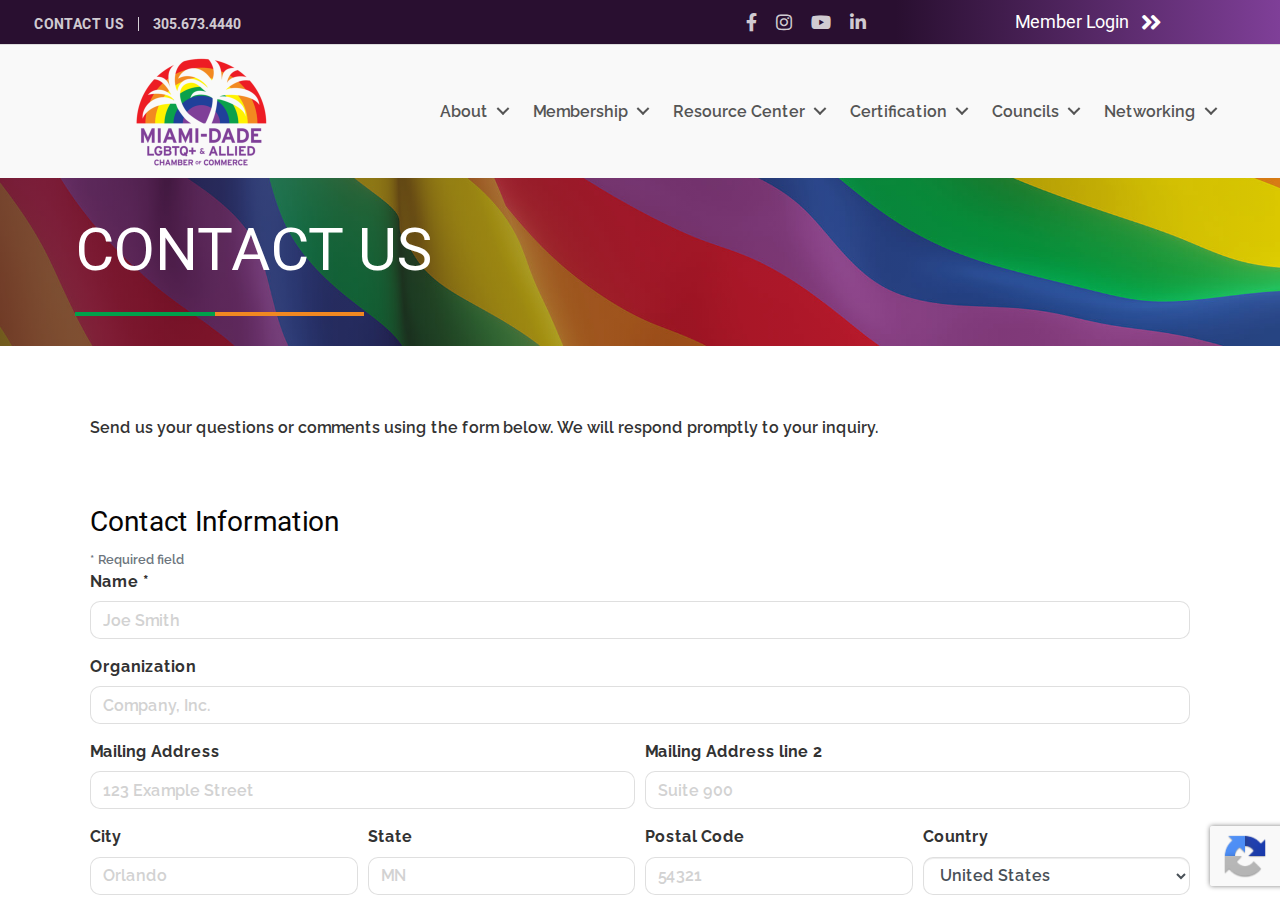Open the About menu item

click(463, 111)
